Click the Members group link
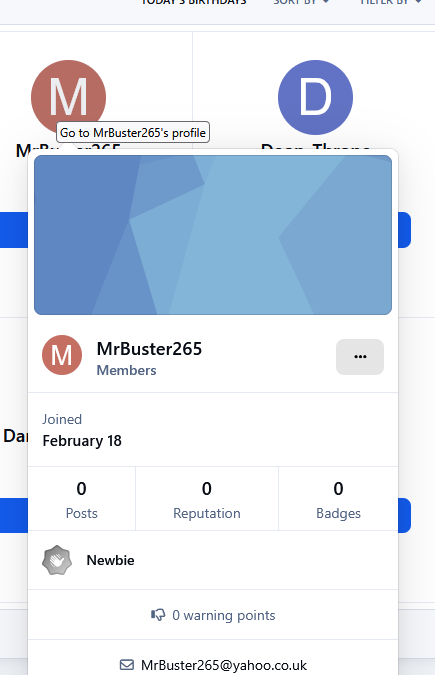Viewport: 435px width, 675px height. 126,370
